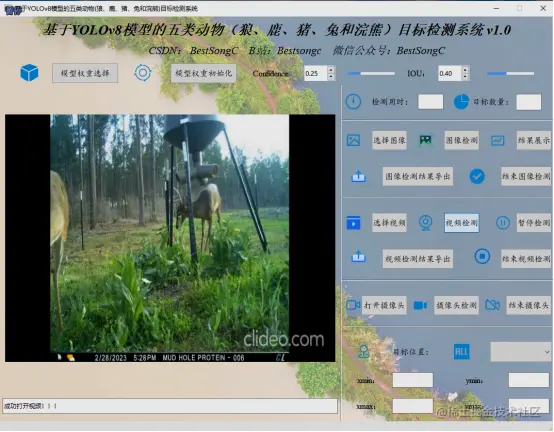Click the Confidence 0.25 input field

(x=316, y=73)
